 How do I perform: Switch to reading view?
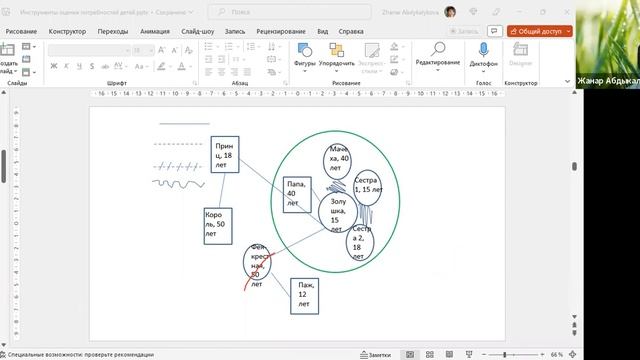click(x=449, y=355)
